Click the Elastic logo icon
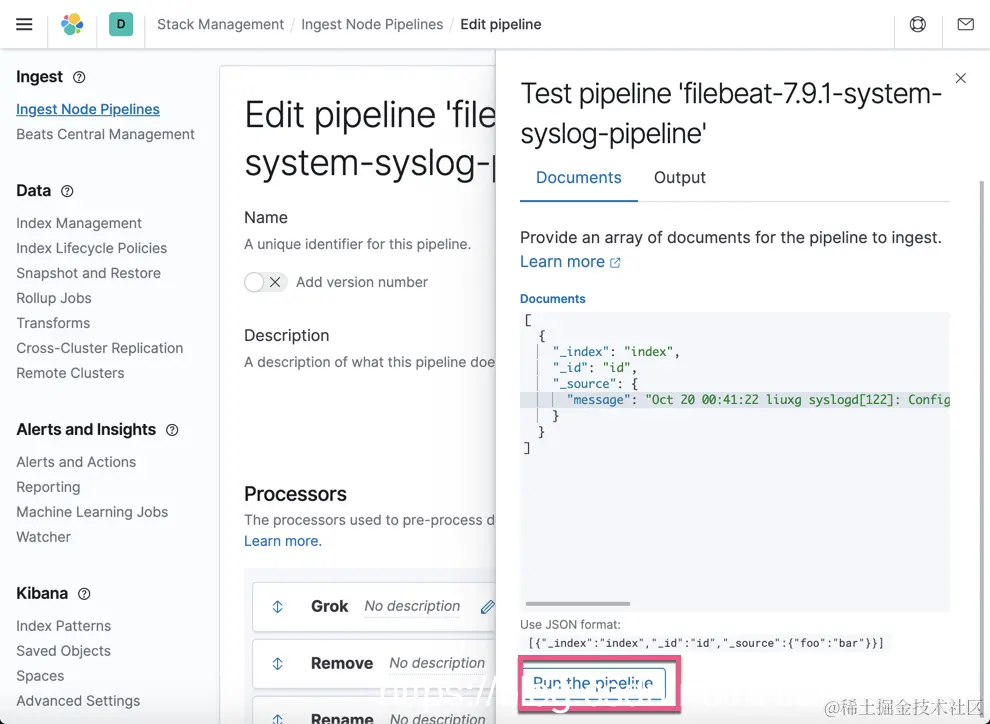 point(73,24)
